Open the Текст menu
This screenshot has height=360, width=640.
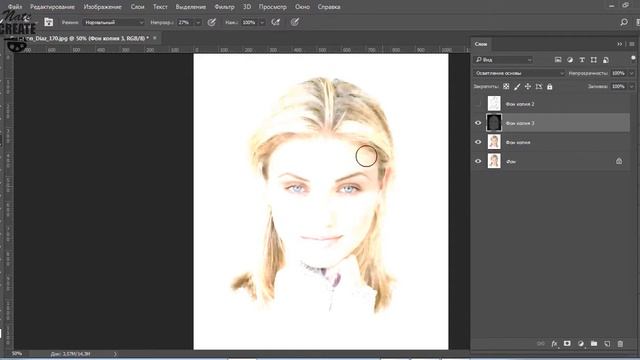(x=160, y=7)
